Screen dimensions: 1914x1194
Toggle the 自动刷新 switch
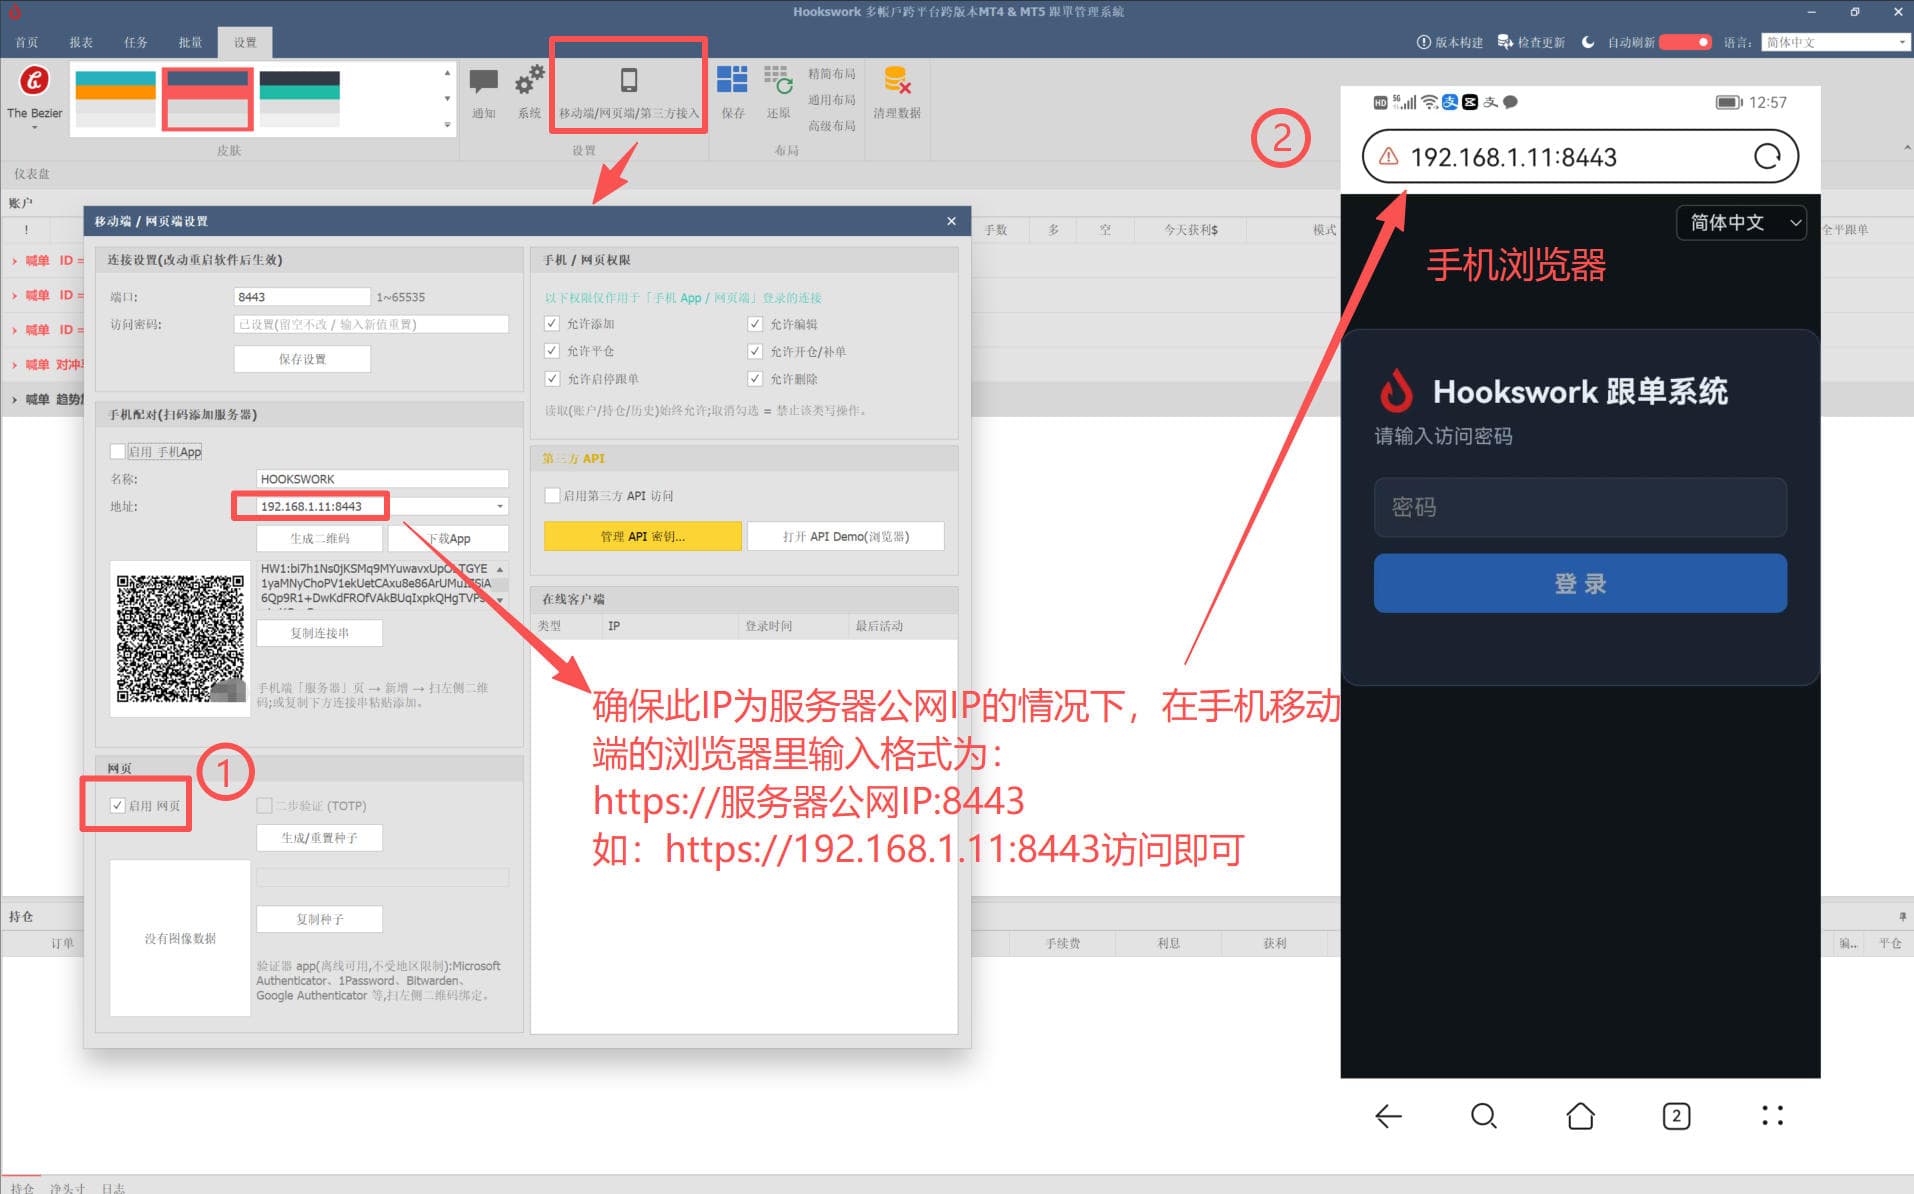point(1685,42)
